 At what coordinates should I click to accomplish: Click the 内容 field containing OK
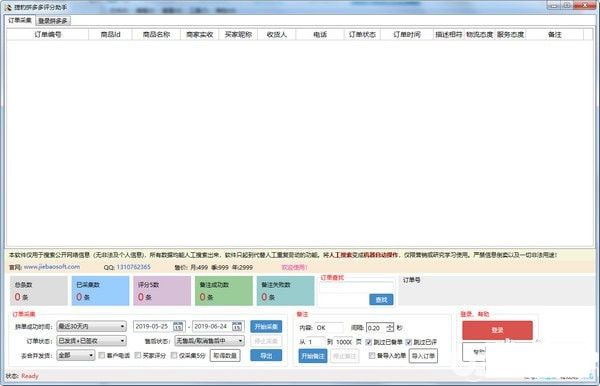(329, 328)
